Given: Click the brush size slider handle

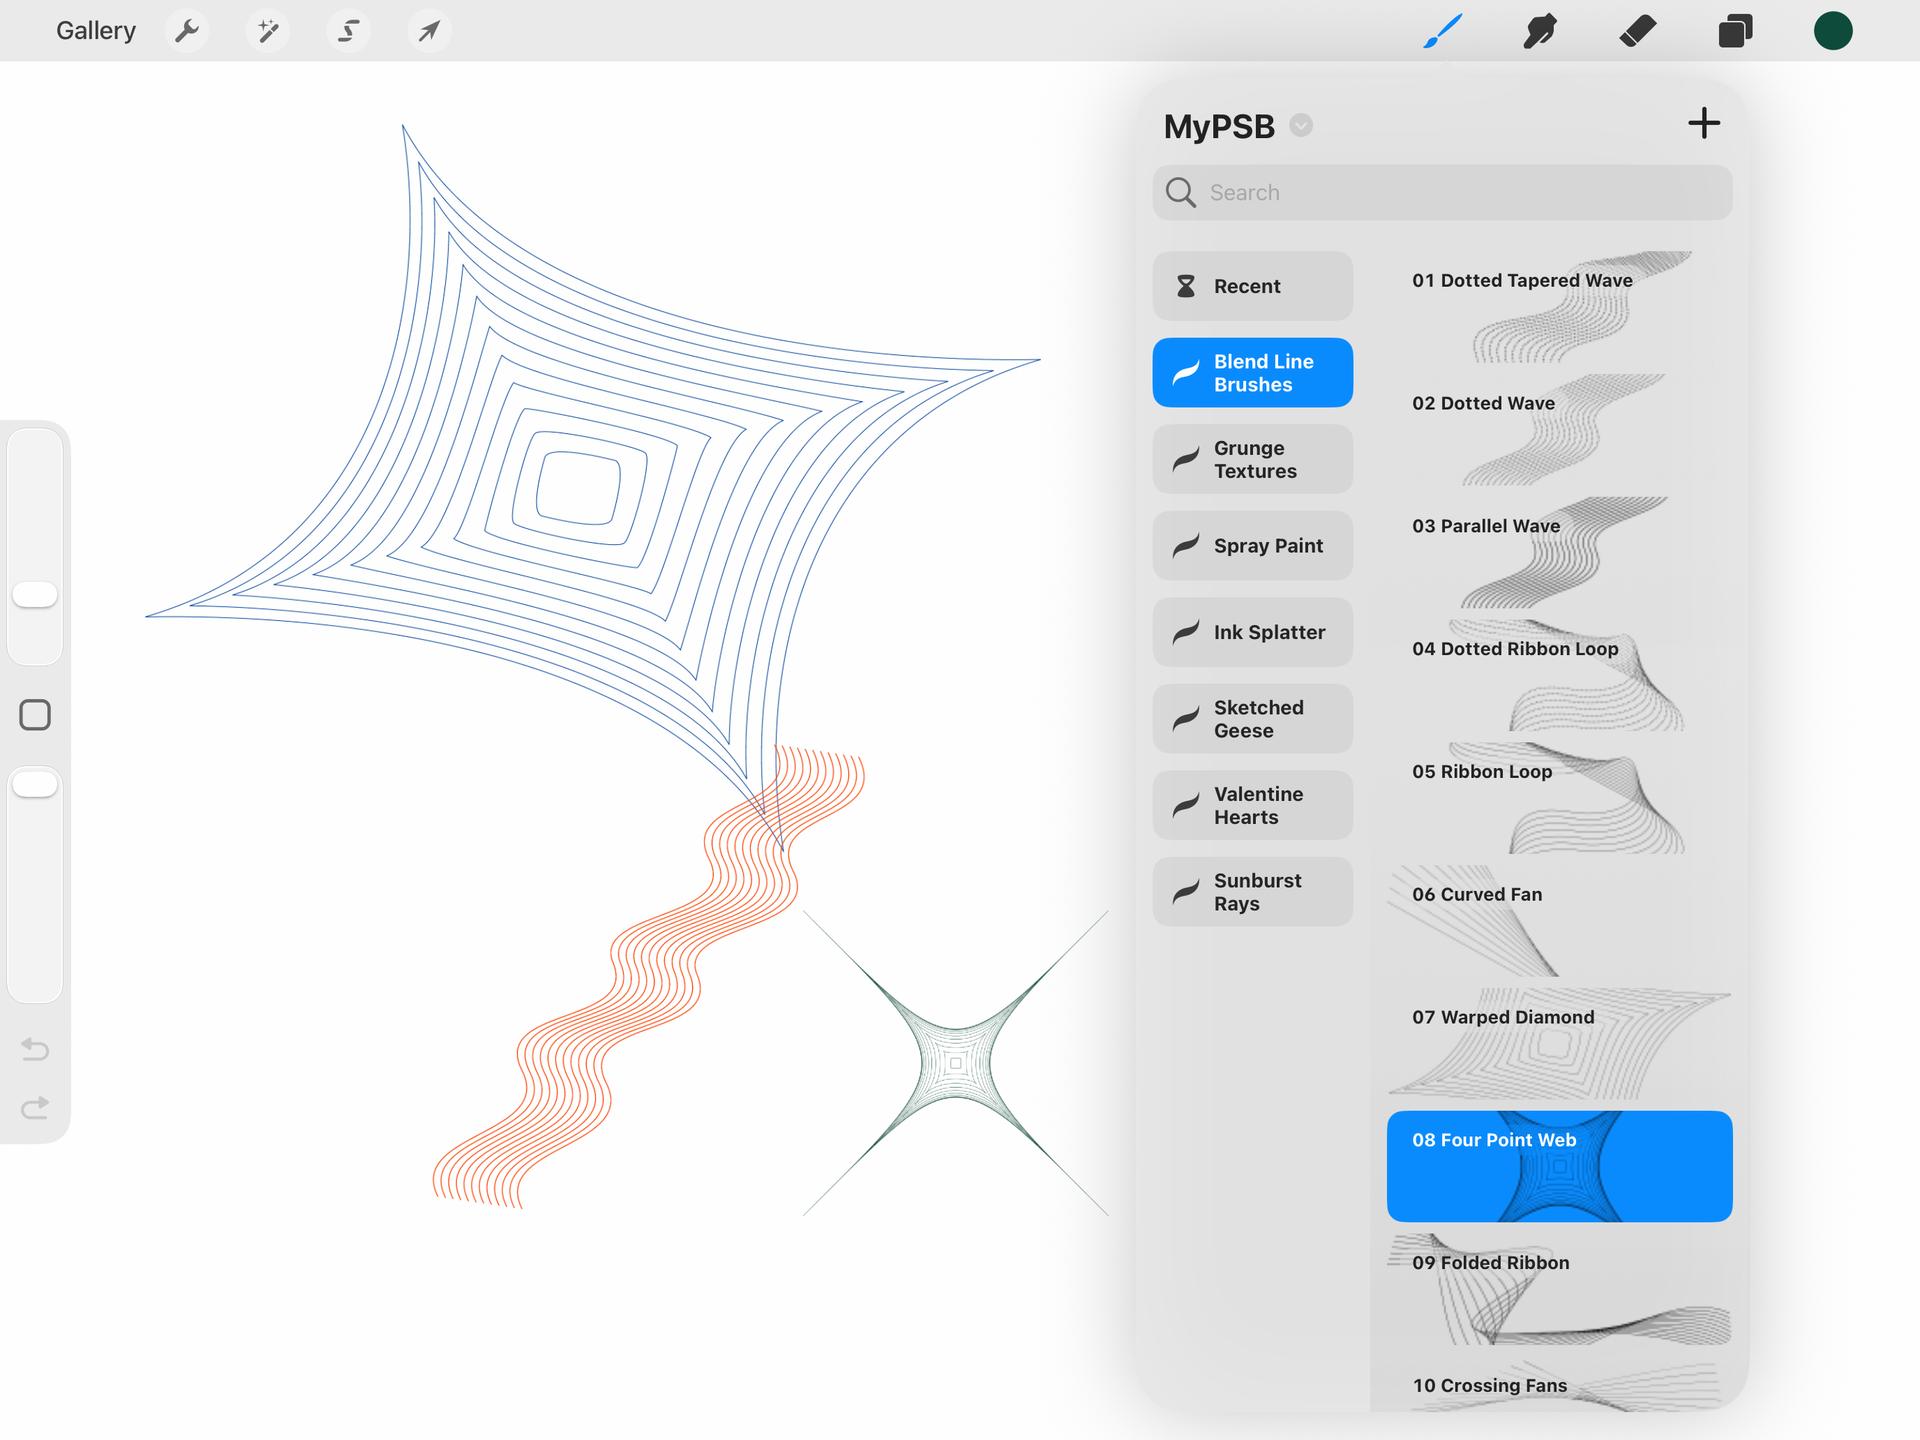Looking at the screenshot, I should pyautogui.click(x=35, y=595).
